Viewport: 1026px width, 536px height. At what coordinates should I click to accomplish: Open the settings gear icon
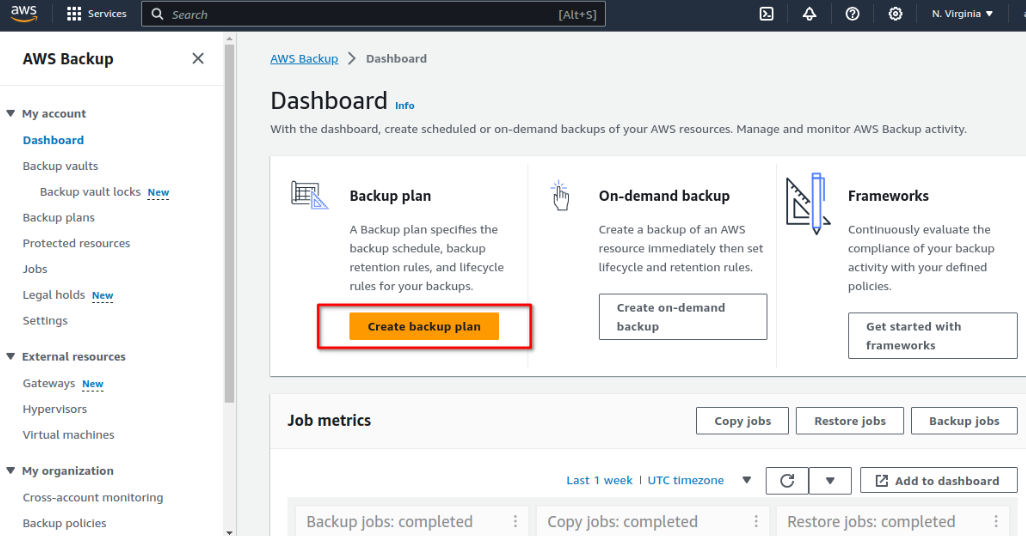pyautogui.click(x=895, y=14)
